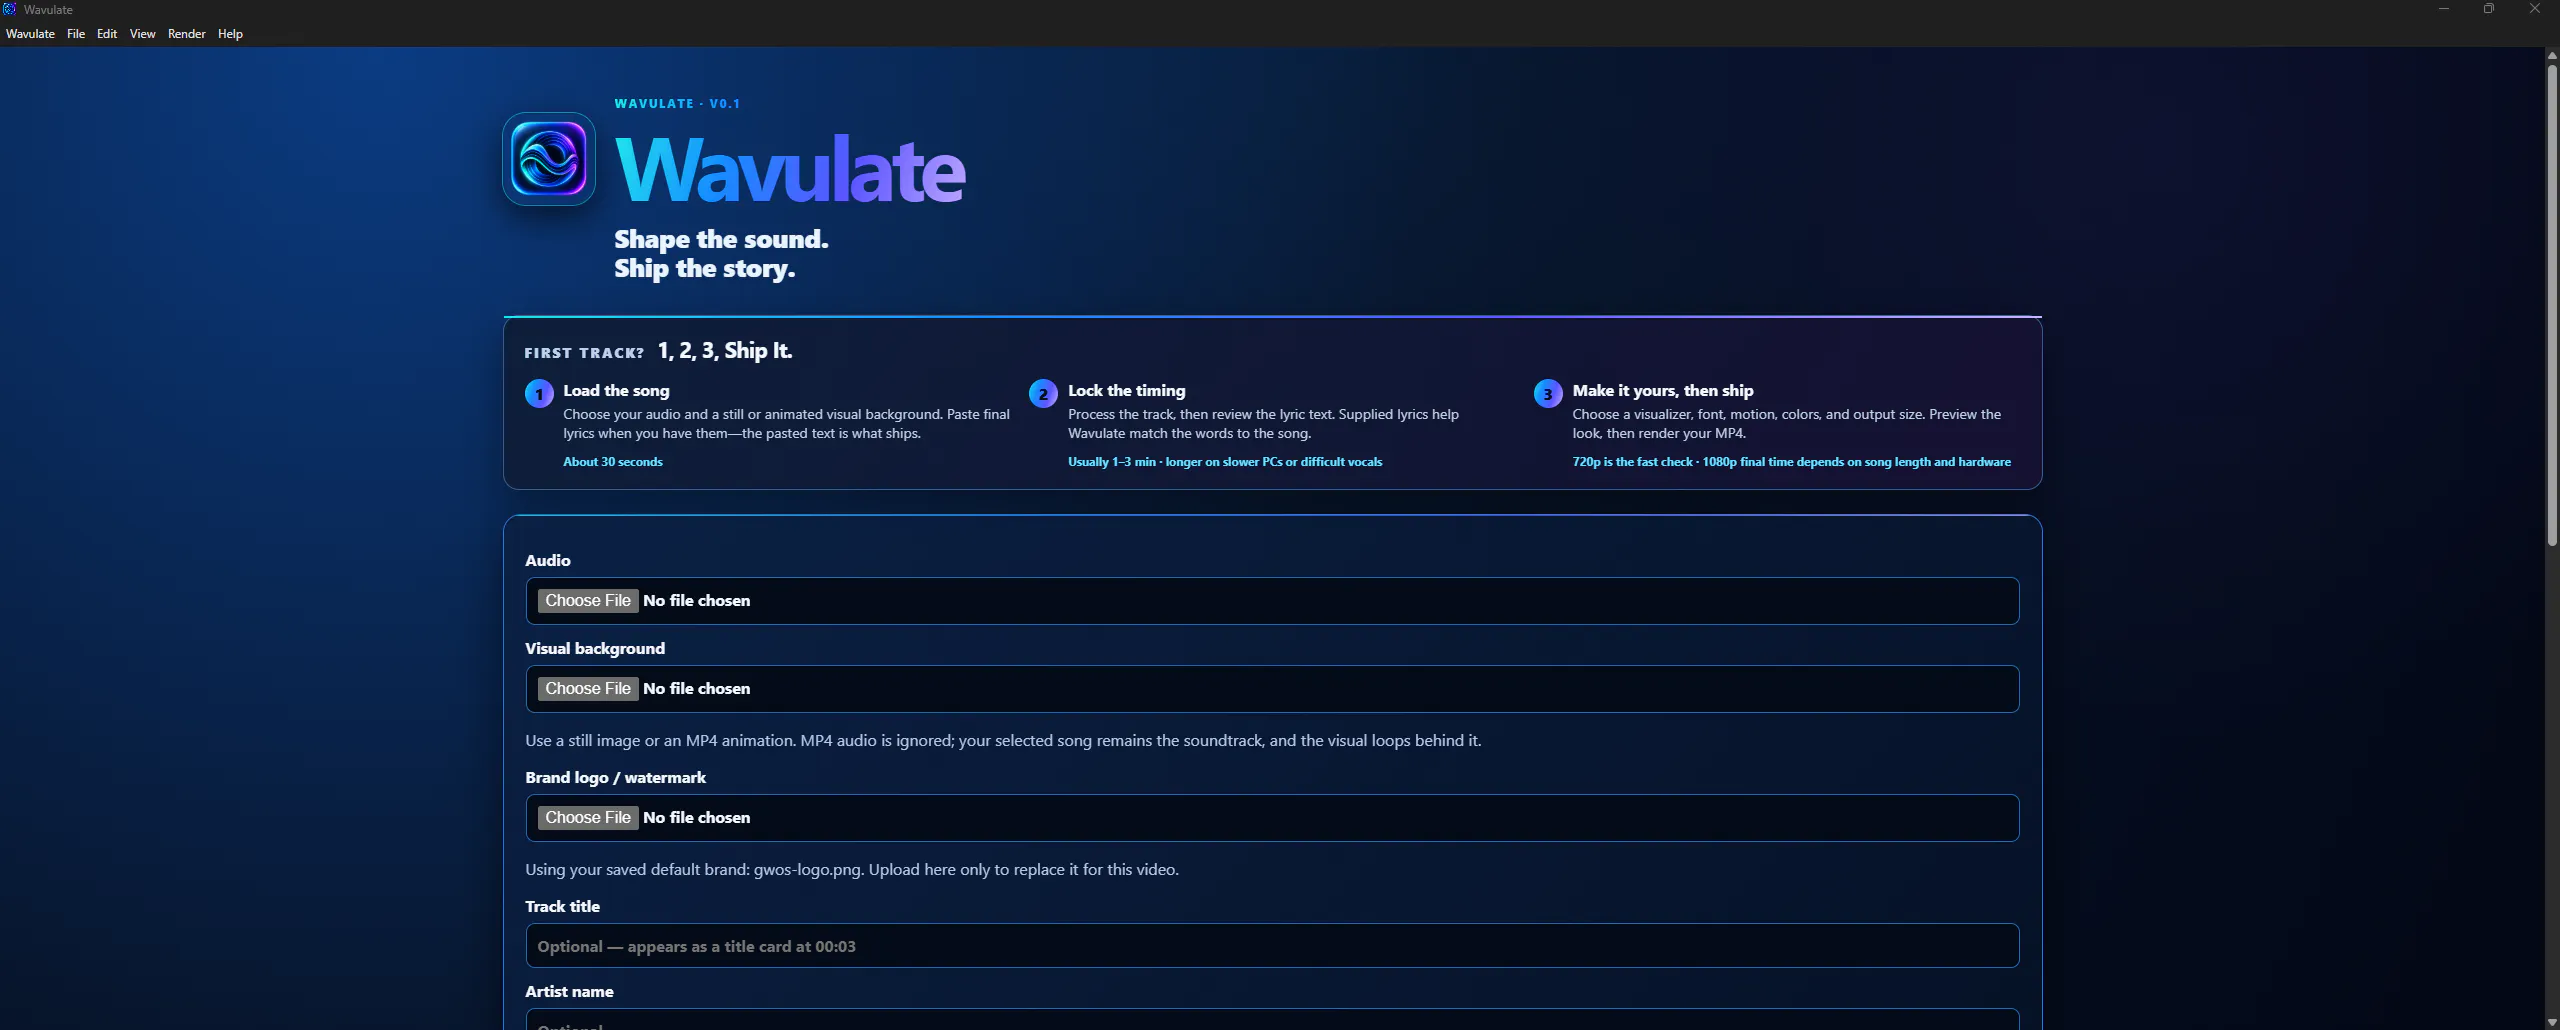Viewport: 2560px width, 1030px height.
Task: Open the File menu
Action: (76, 34)
